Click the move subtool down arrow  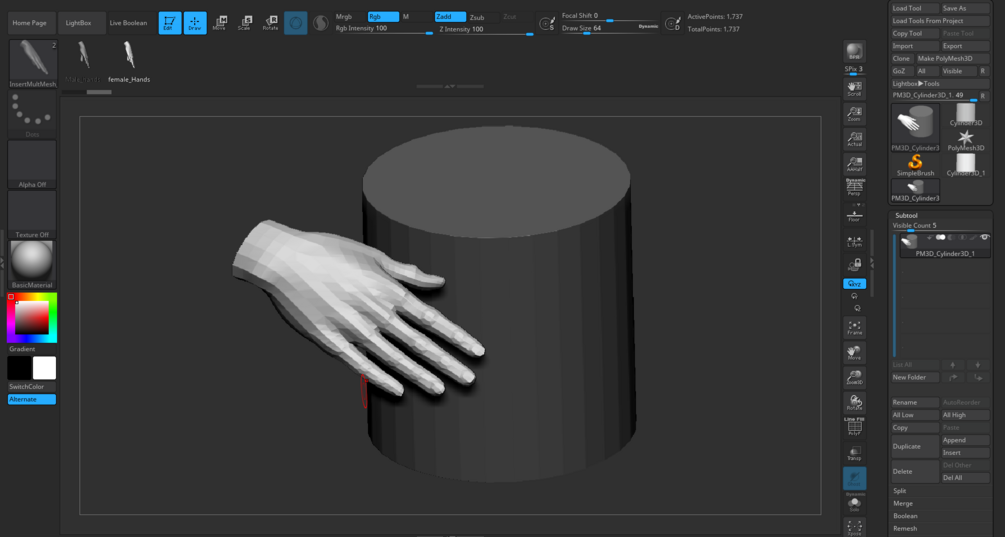click(x=977, y=365)
